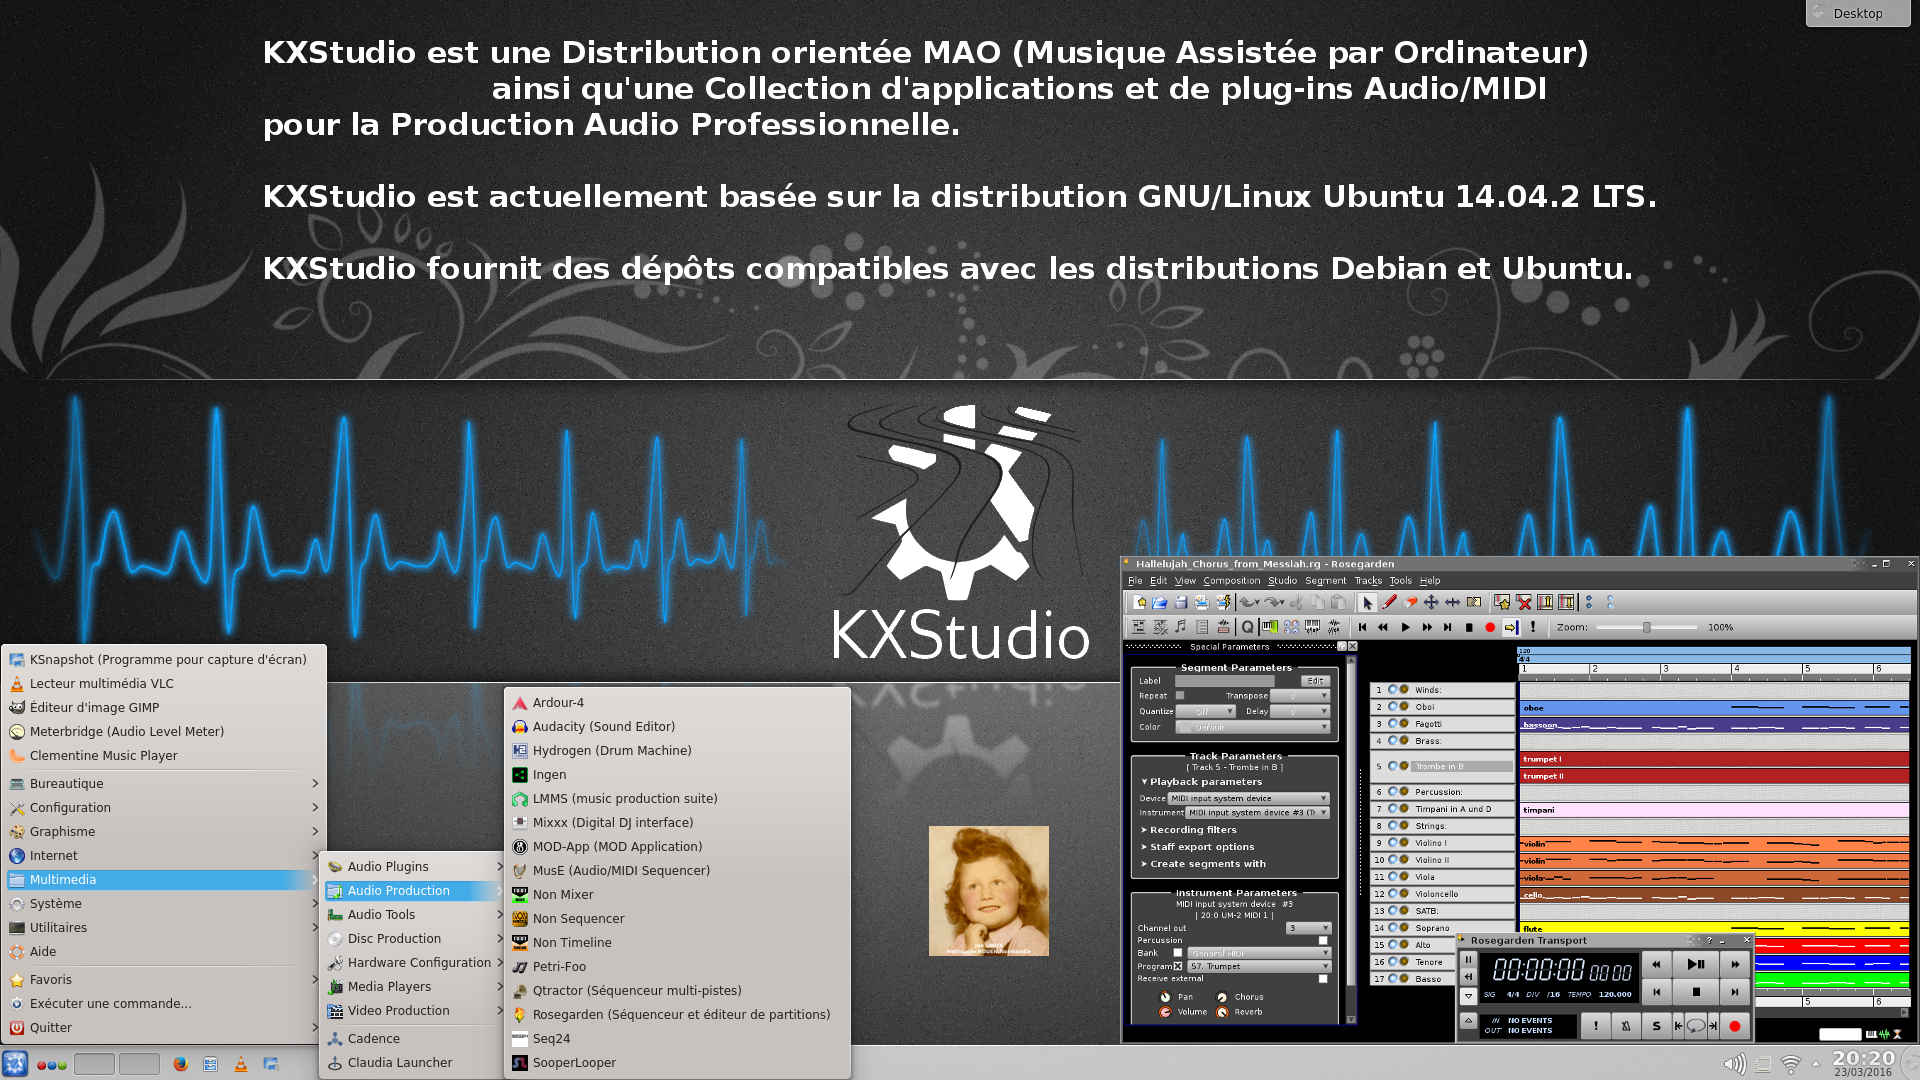Click the metronome button in the Transport
The image size is (1920, 1080).
1626,1025
